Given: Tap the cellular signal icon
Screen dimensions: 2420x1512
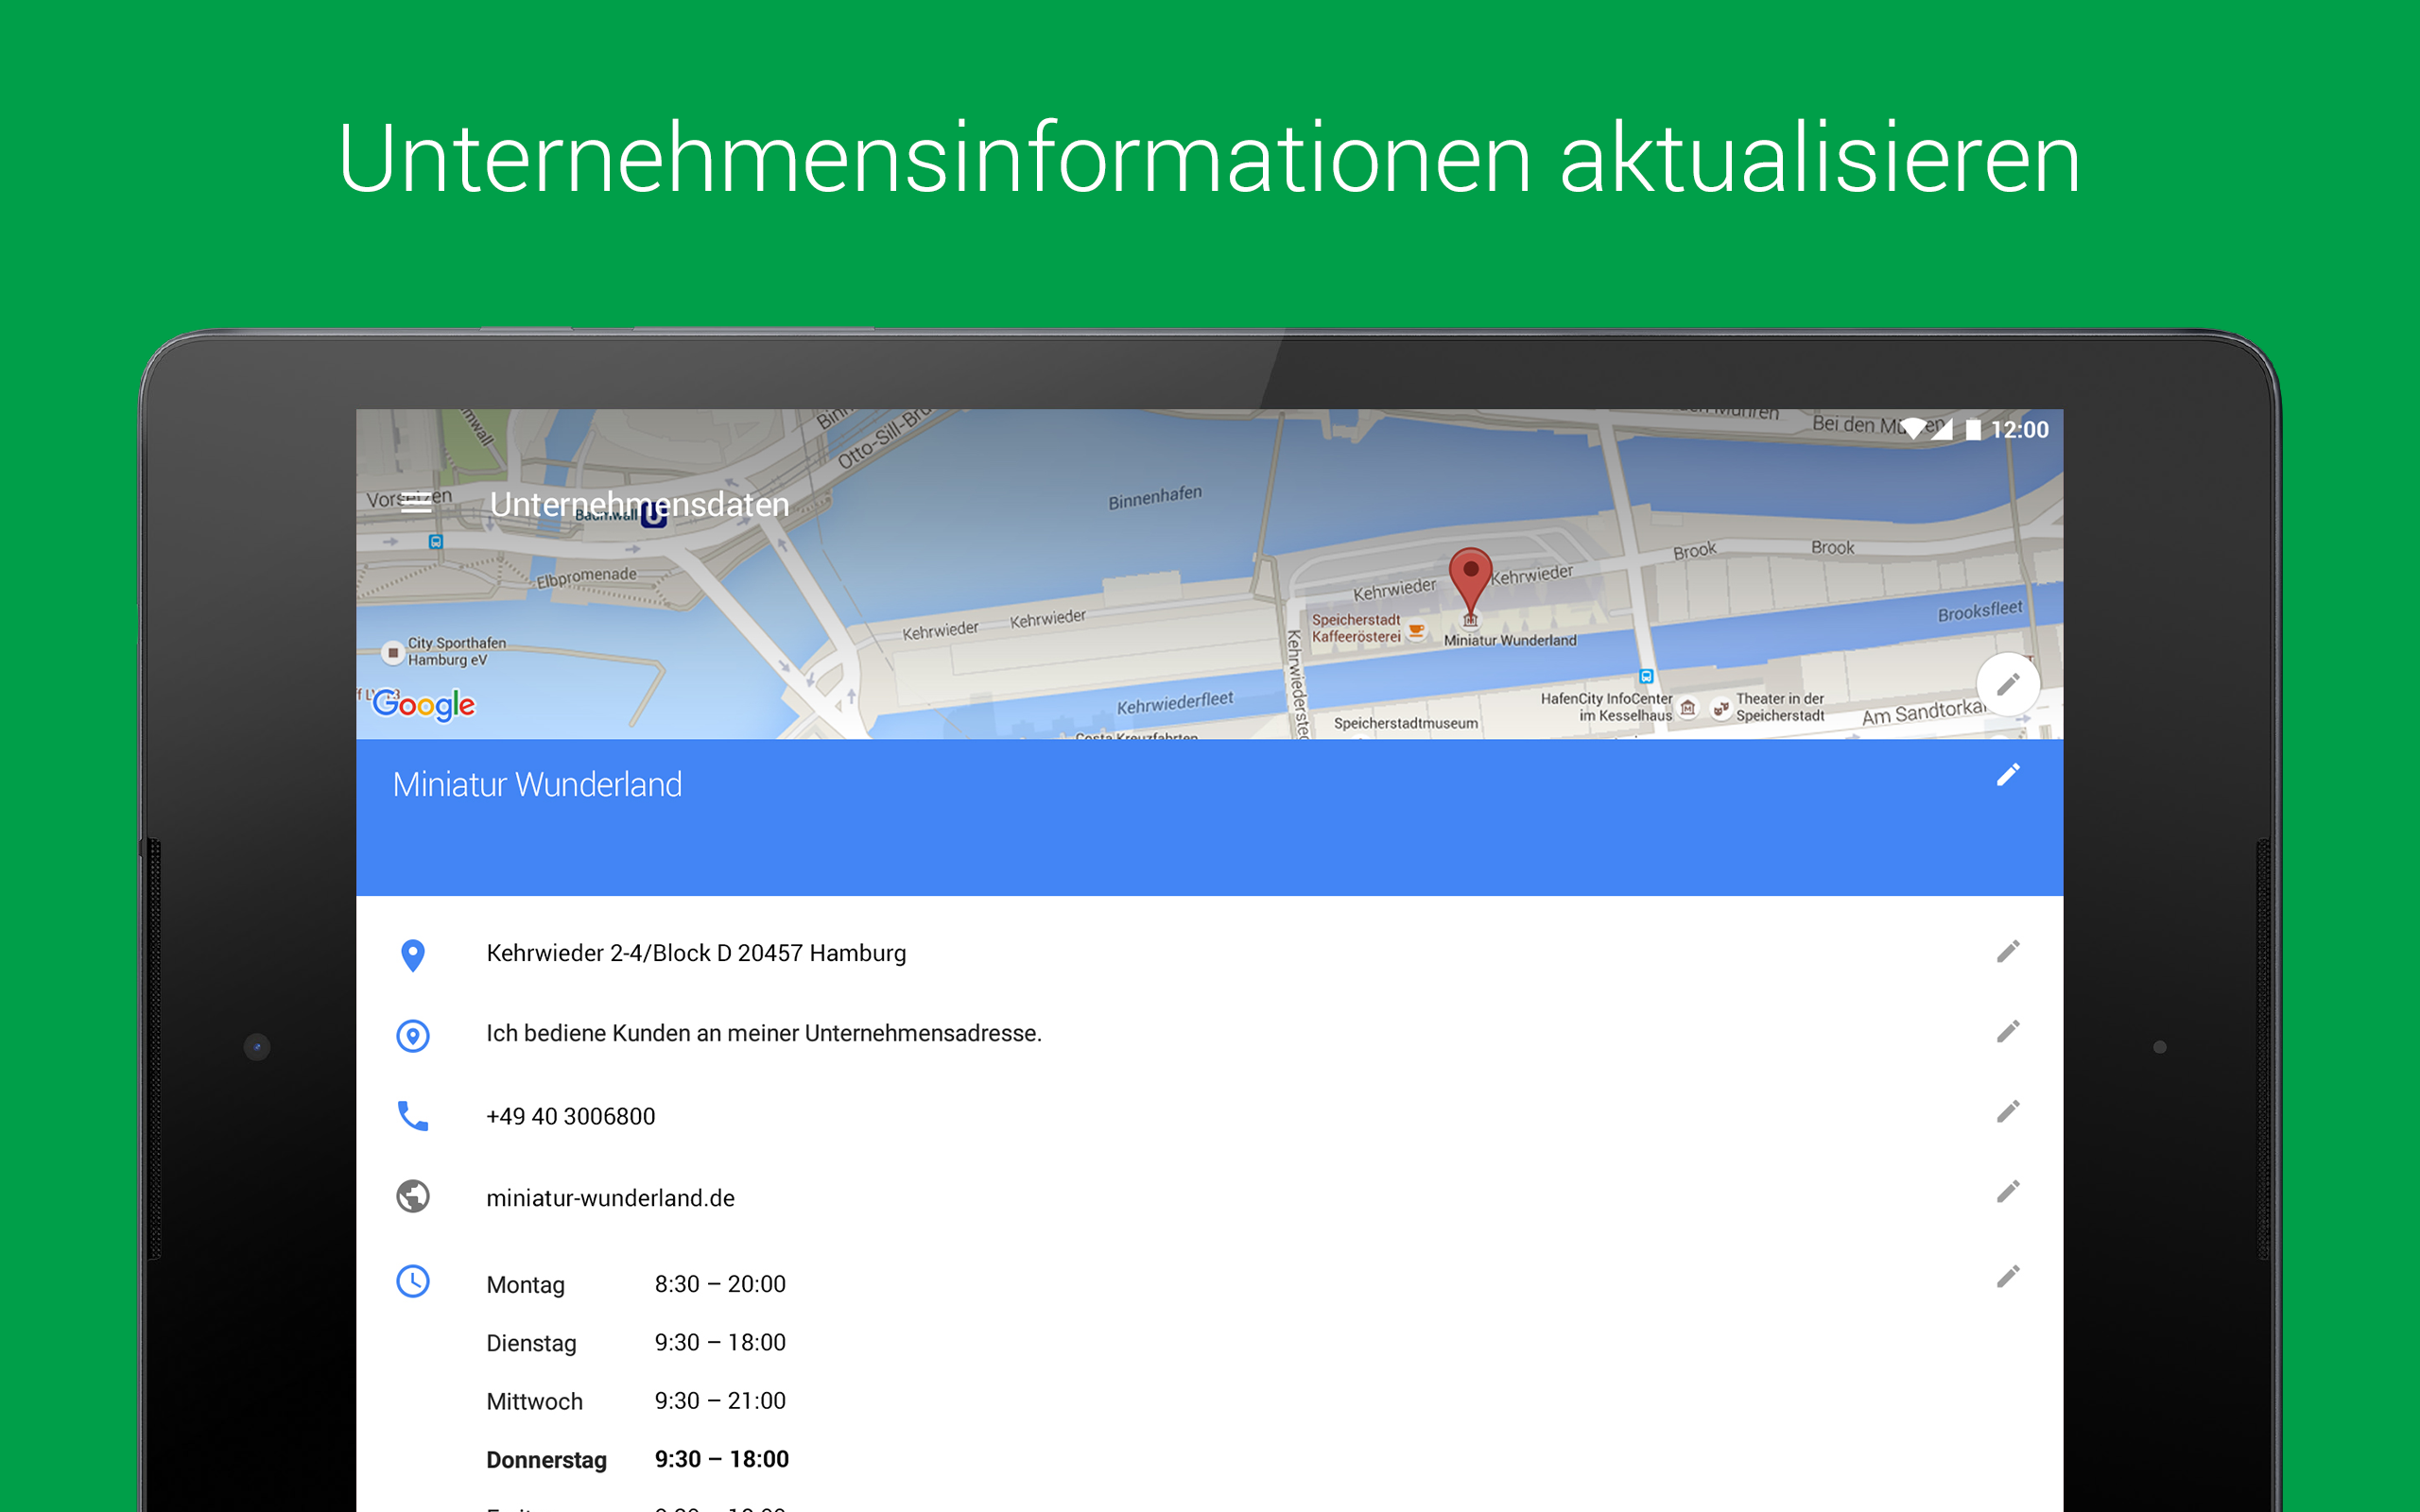Looking at the screenshot, I should [1941, 429].
